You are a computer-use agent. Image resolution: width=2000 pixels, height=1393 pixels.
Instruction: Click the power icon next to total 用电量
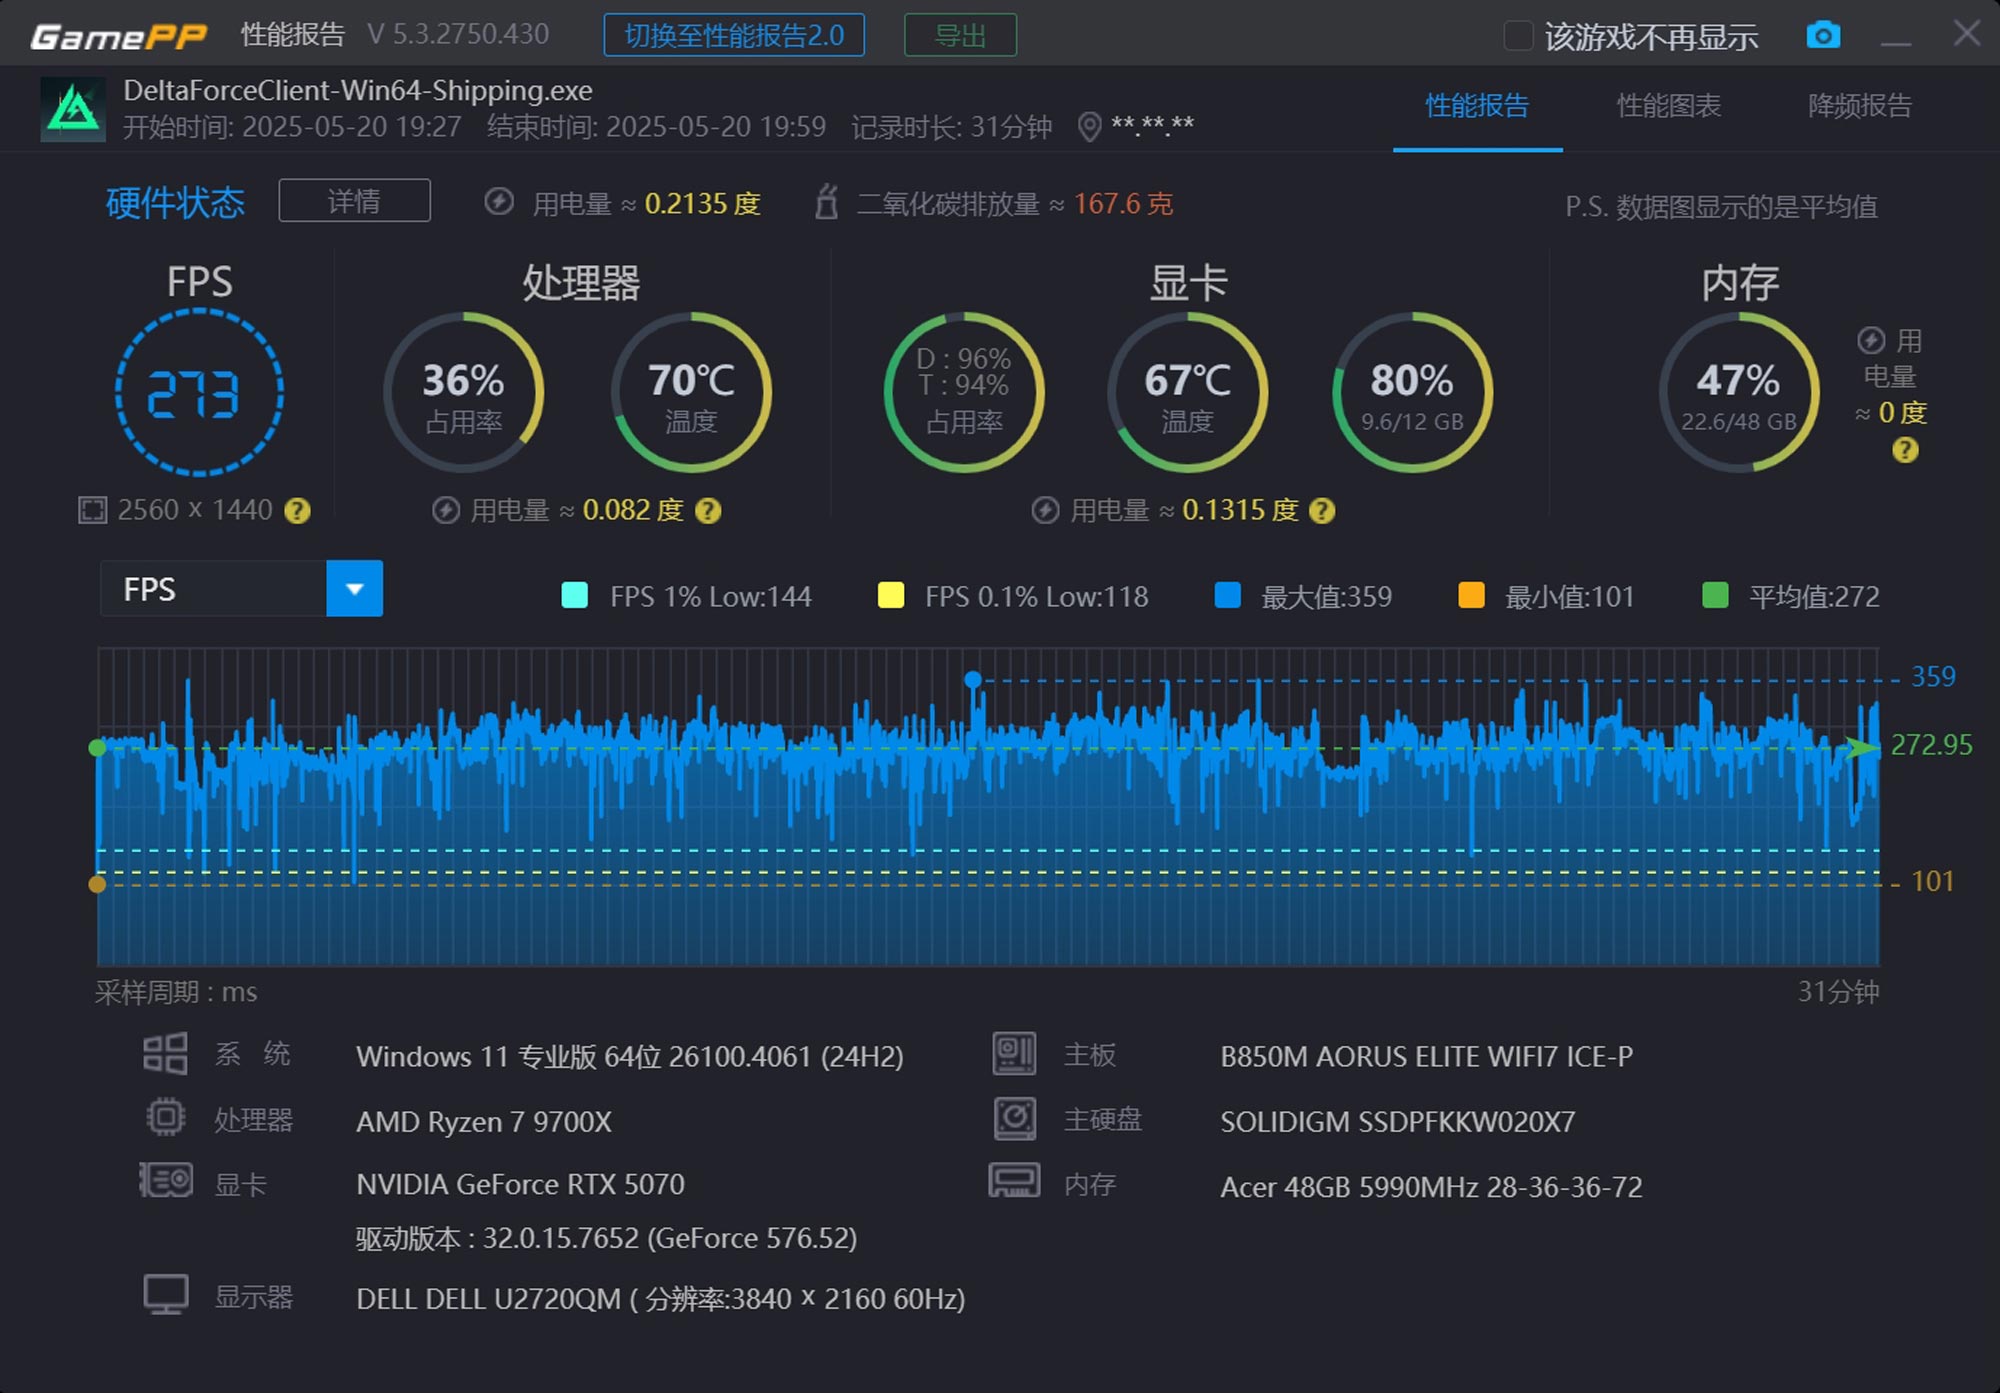point(499,202)
